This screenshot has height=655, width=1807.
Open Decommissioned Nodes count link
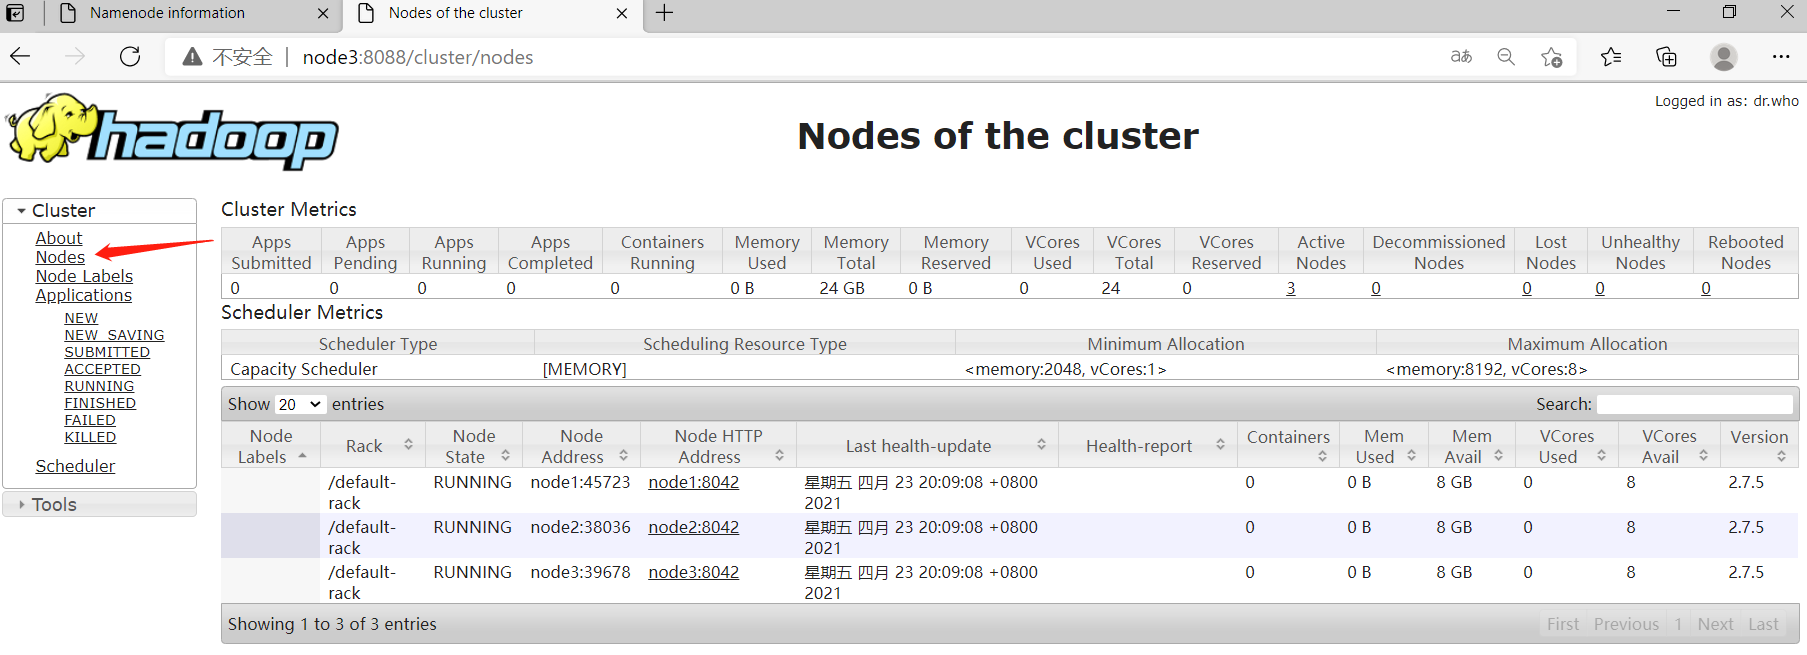point(1376,288)
